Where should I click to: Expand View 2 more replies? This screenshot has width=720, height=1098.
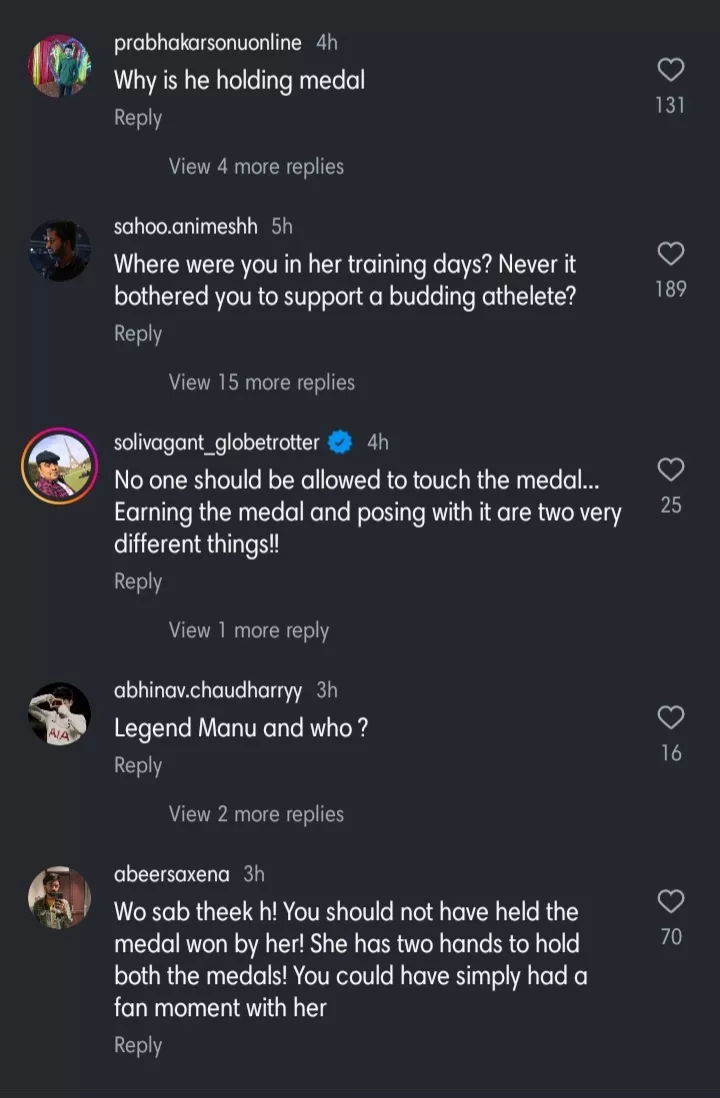pyautogui.click(x=256, y=814)
